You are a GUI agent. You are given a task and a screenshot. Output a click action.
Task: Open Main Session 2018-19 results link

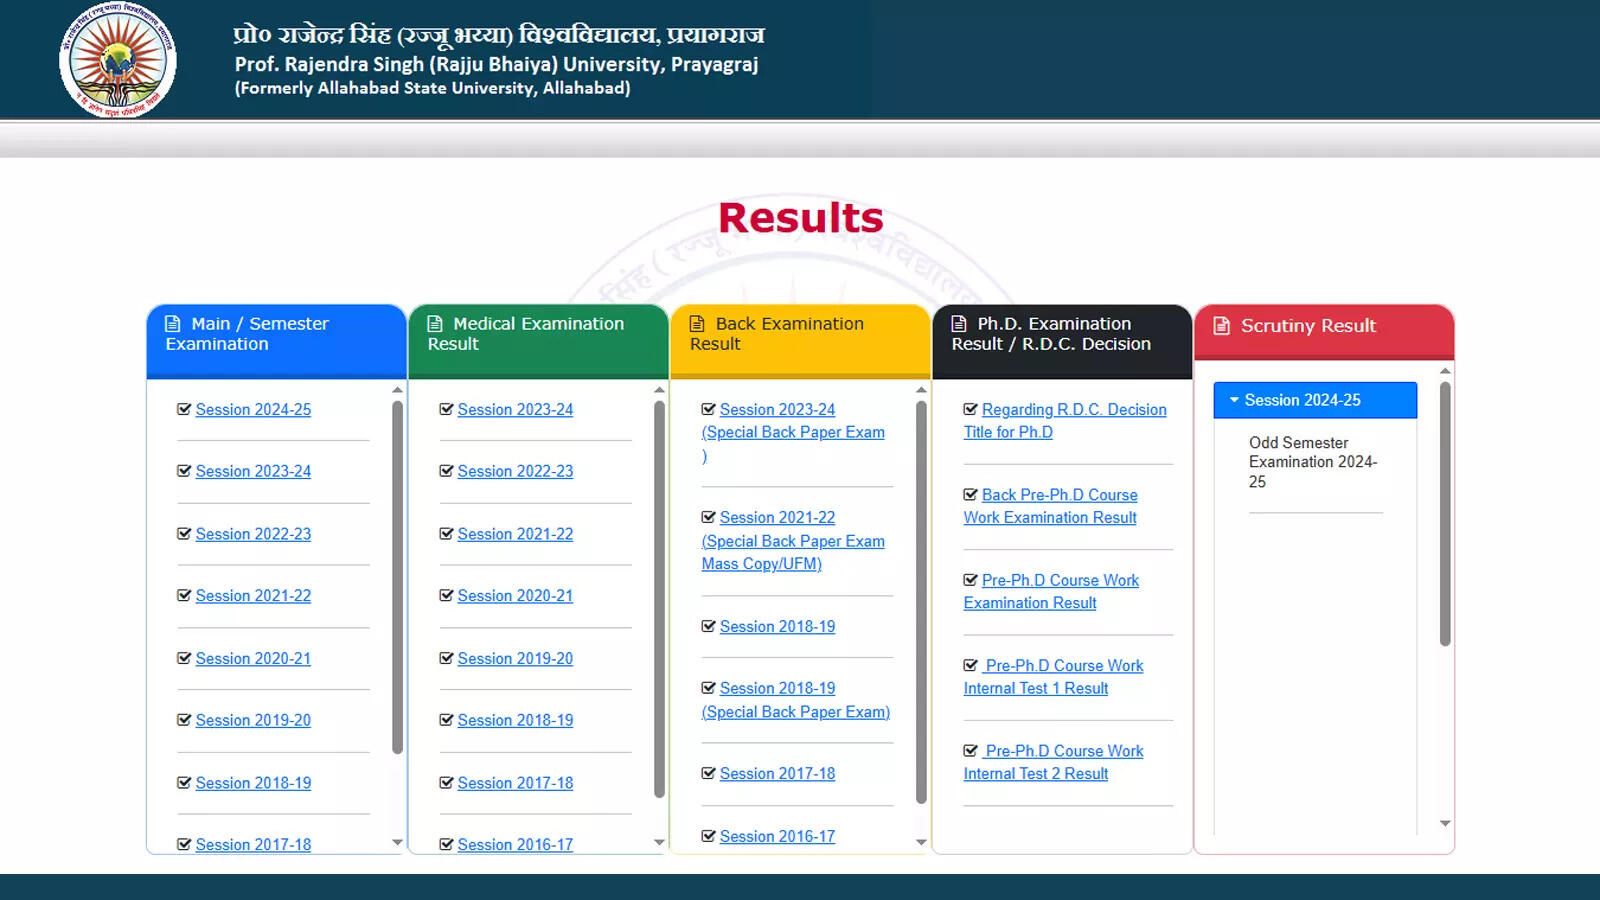pyautogui.click(x=253, y=783)
